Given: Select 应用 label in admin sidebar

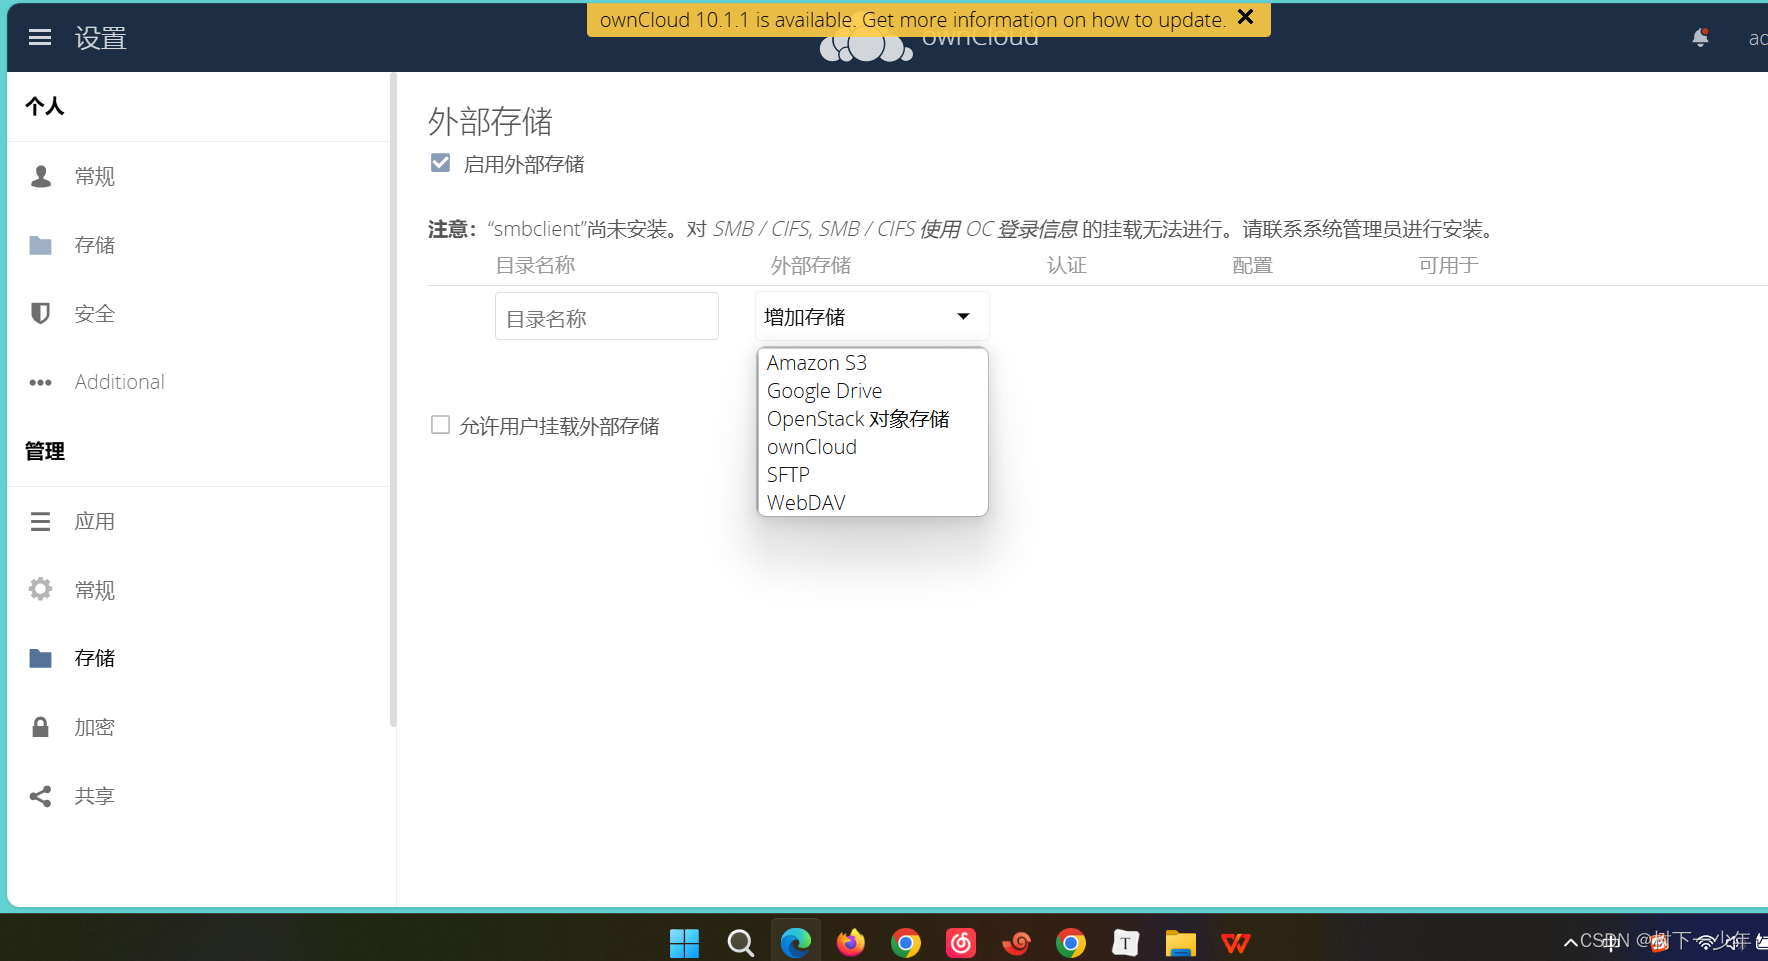Looking at the screenshot, I should click(x=95, y=521).
